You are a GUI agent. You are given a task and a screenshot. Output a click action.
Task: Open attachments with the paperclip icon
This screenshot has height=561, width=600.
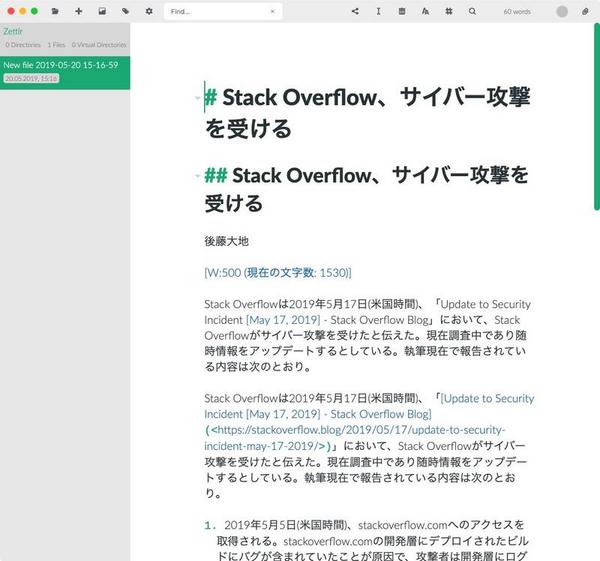point(585,11)
